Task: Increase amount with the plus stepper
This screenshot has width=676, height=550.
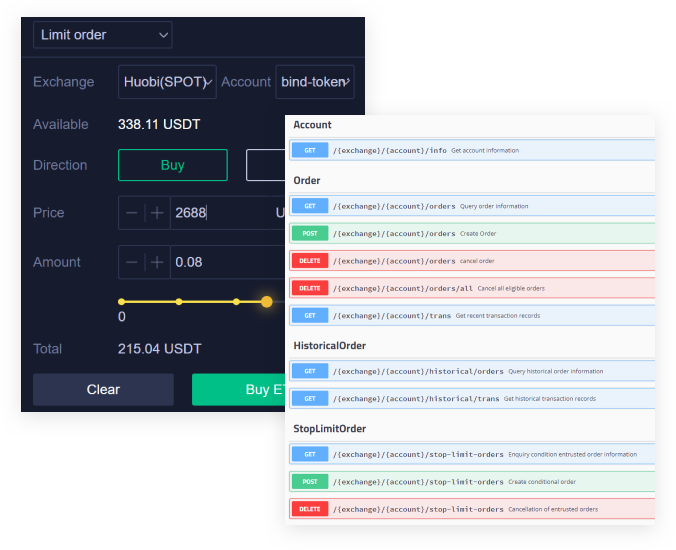Action: point(157,262)
